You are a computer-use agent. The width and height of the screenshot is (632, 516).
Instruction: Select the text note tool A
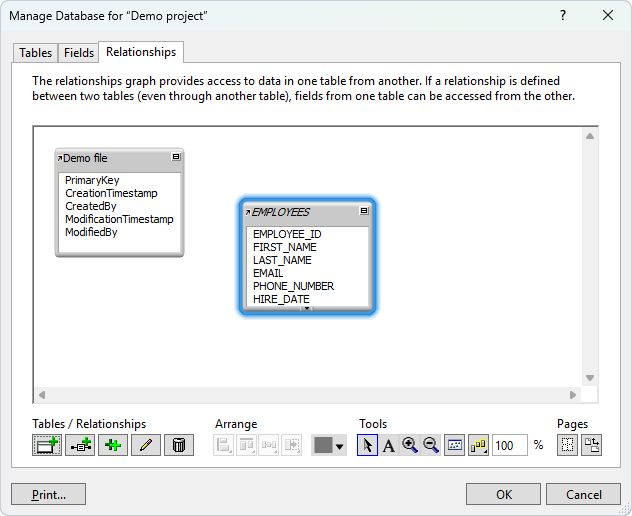tap(389, 445)
